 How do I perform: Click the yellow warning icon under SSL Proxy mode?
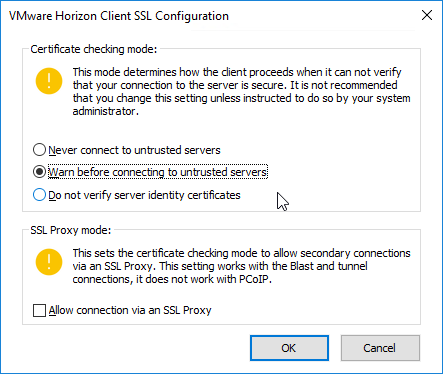[49, 262]
